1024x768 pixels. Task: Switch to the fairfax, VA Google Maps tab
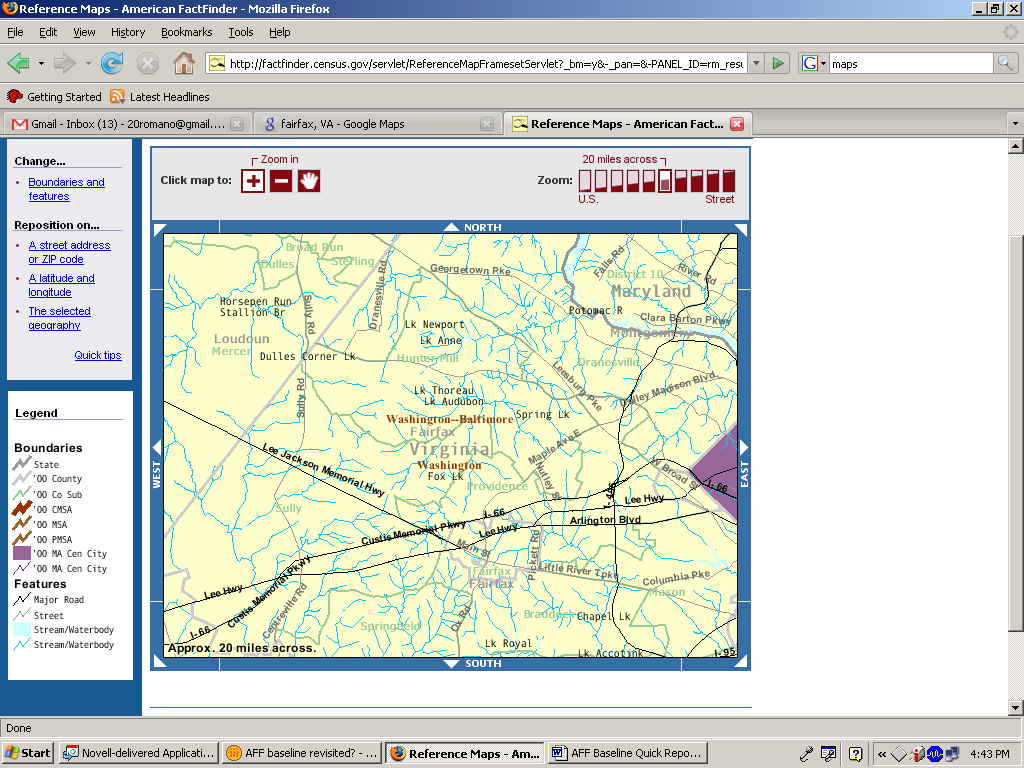coord(377,124)
